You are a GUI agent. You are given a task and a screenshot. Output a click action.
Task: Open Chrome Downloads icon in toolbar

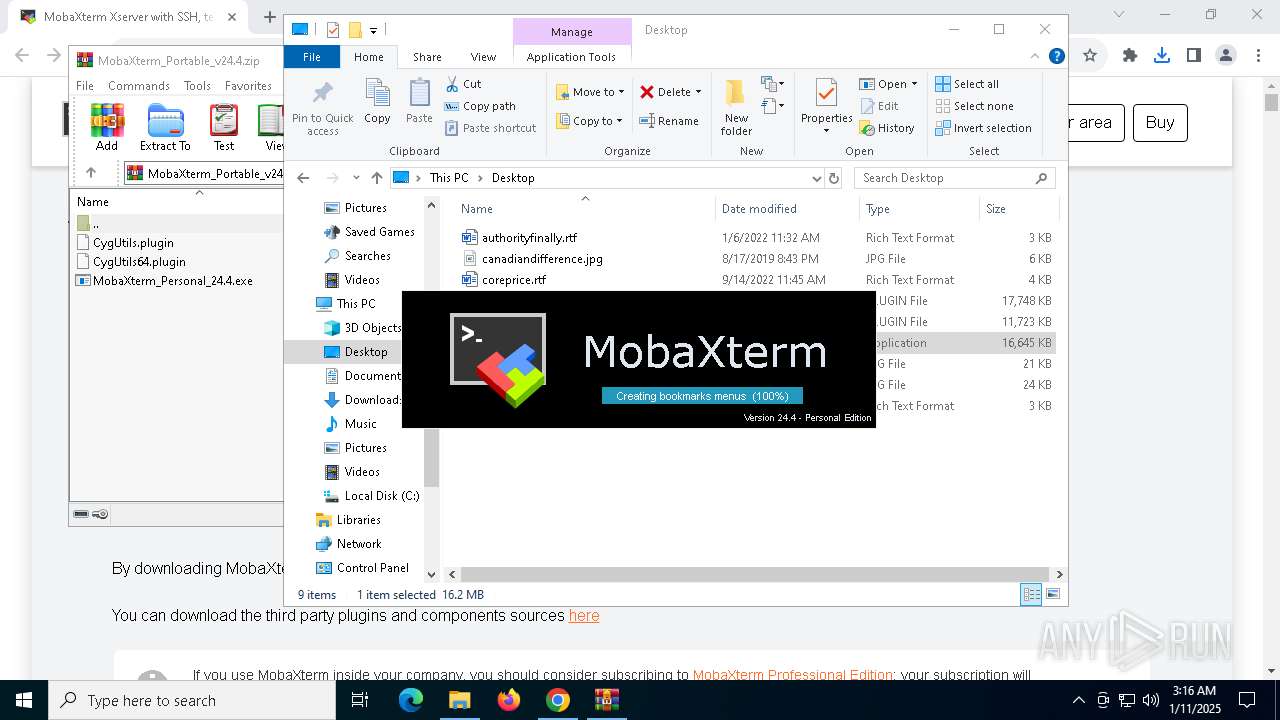[1161, 56]
